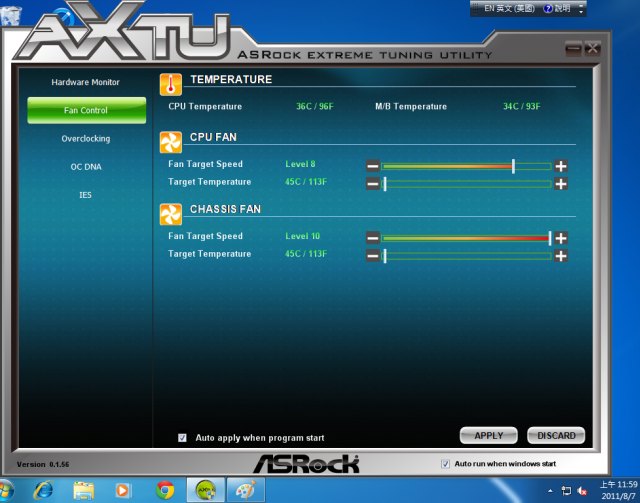Toggle Auto run when windows start checkbox
This screenshot has width=640, height=503.
point(445,464)
